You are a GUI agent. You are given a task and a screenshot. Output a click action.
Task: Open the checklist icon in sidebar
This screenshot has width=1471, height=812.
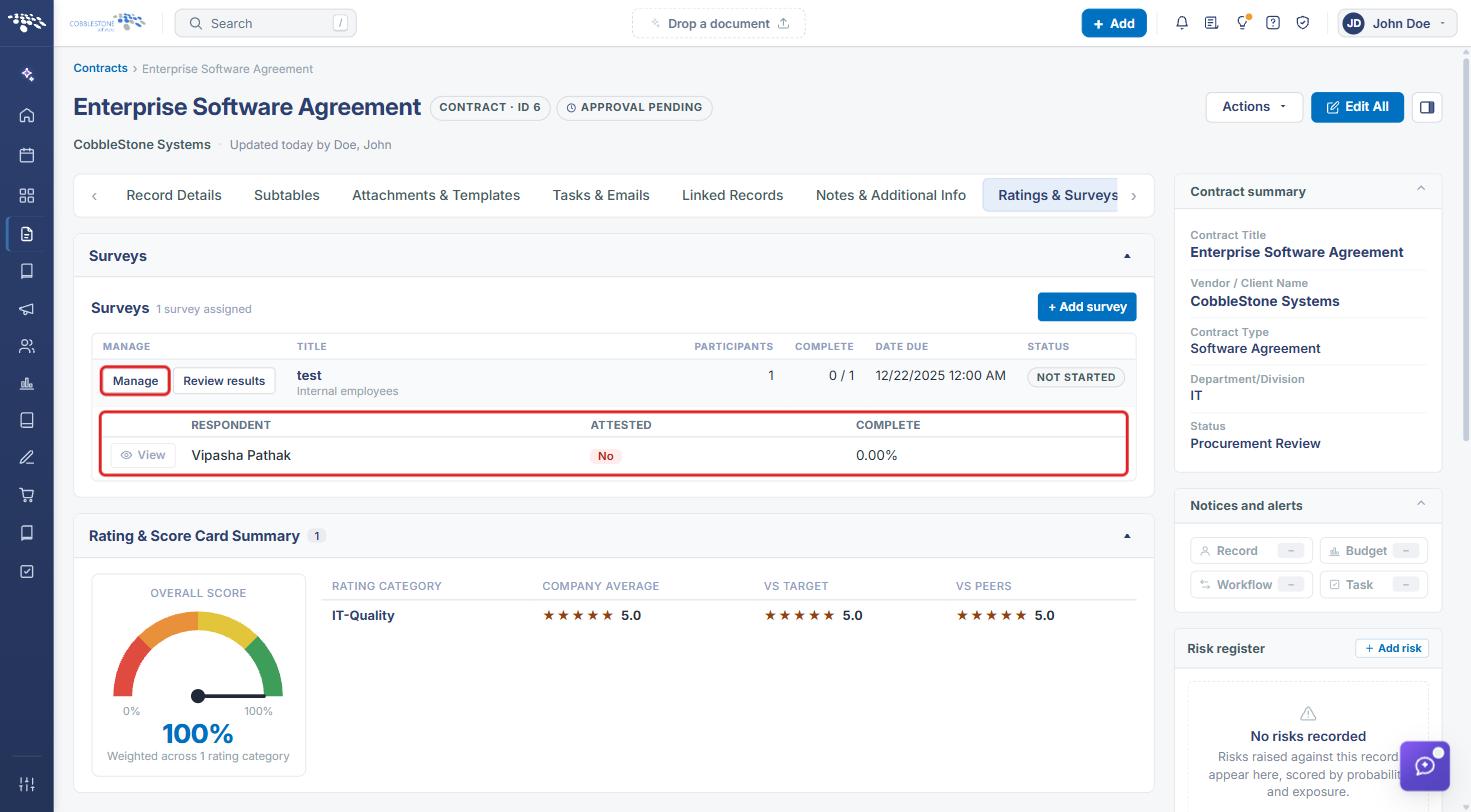click(x=27, y=571)
